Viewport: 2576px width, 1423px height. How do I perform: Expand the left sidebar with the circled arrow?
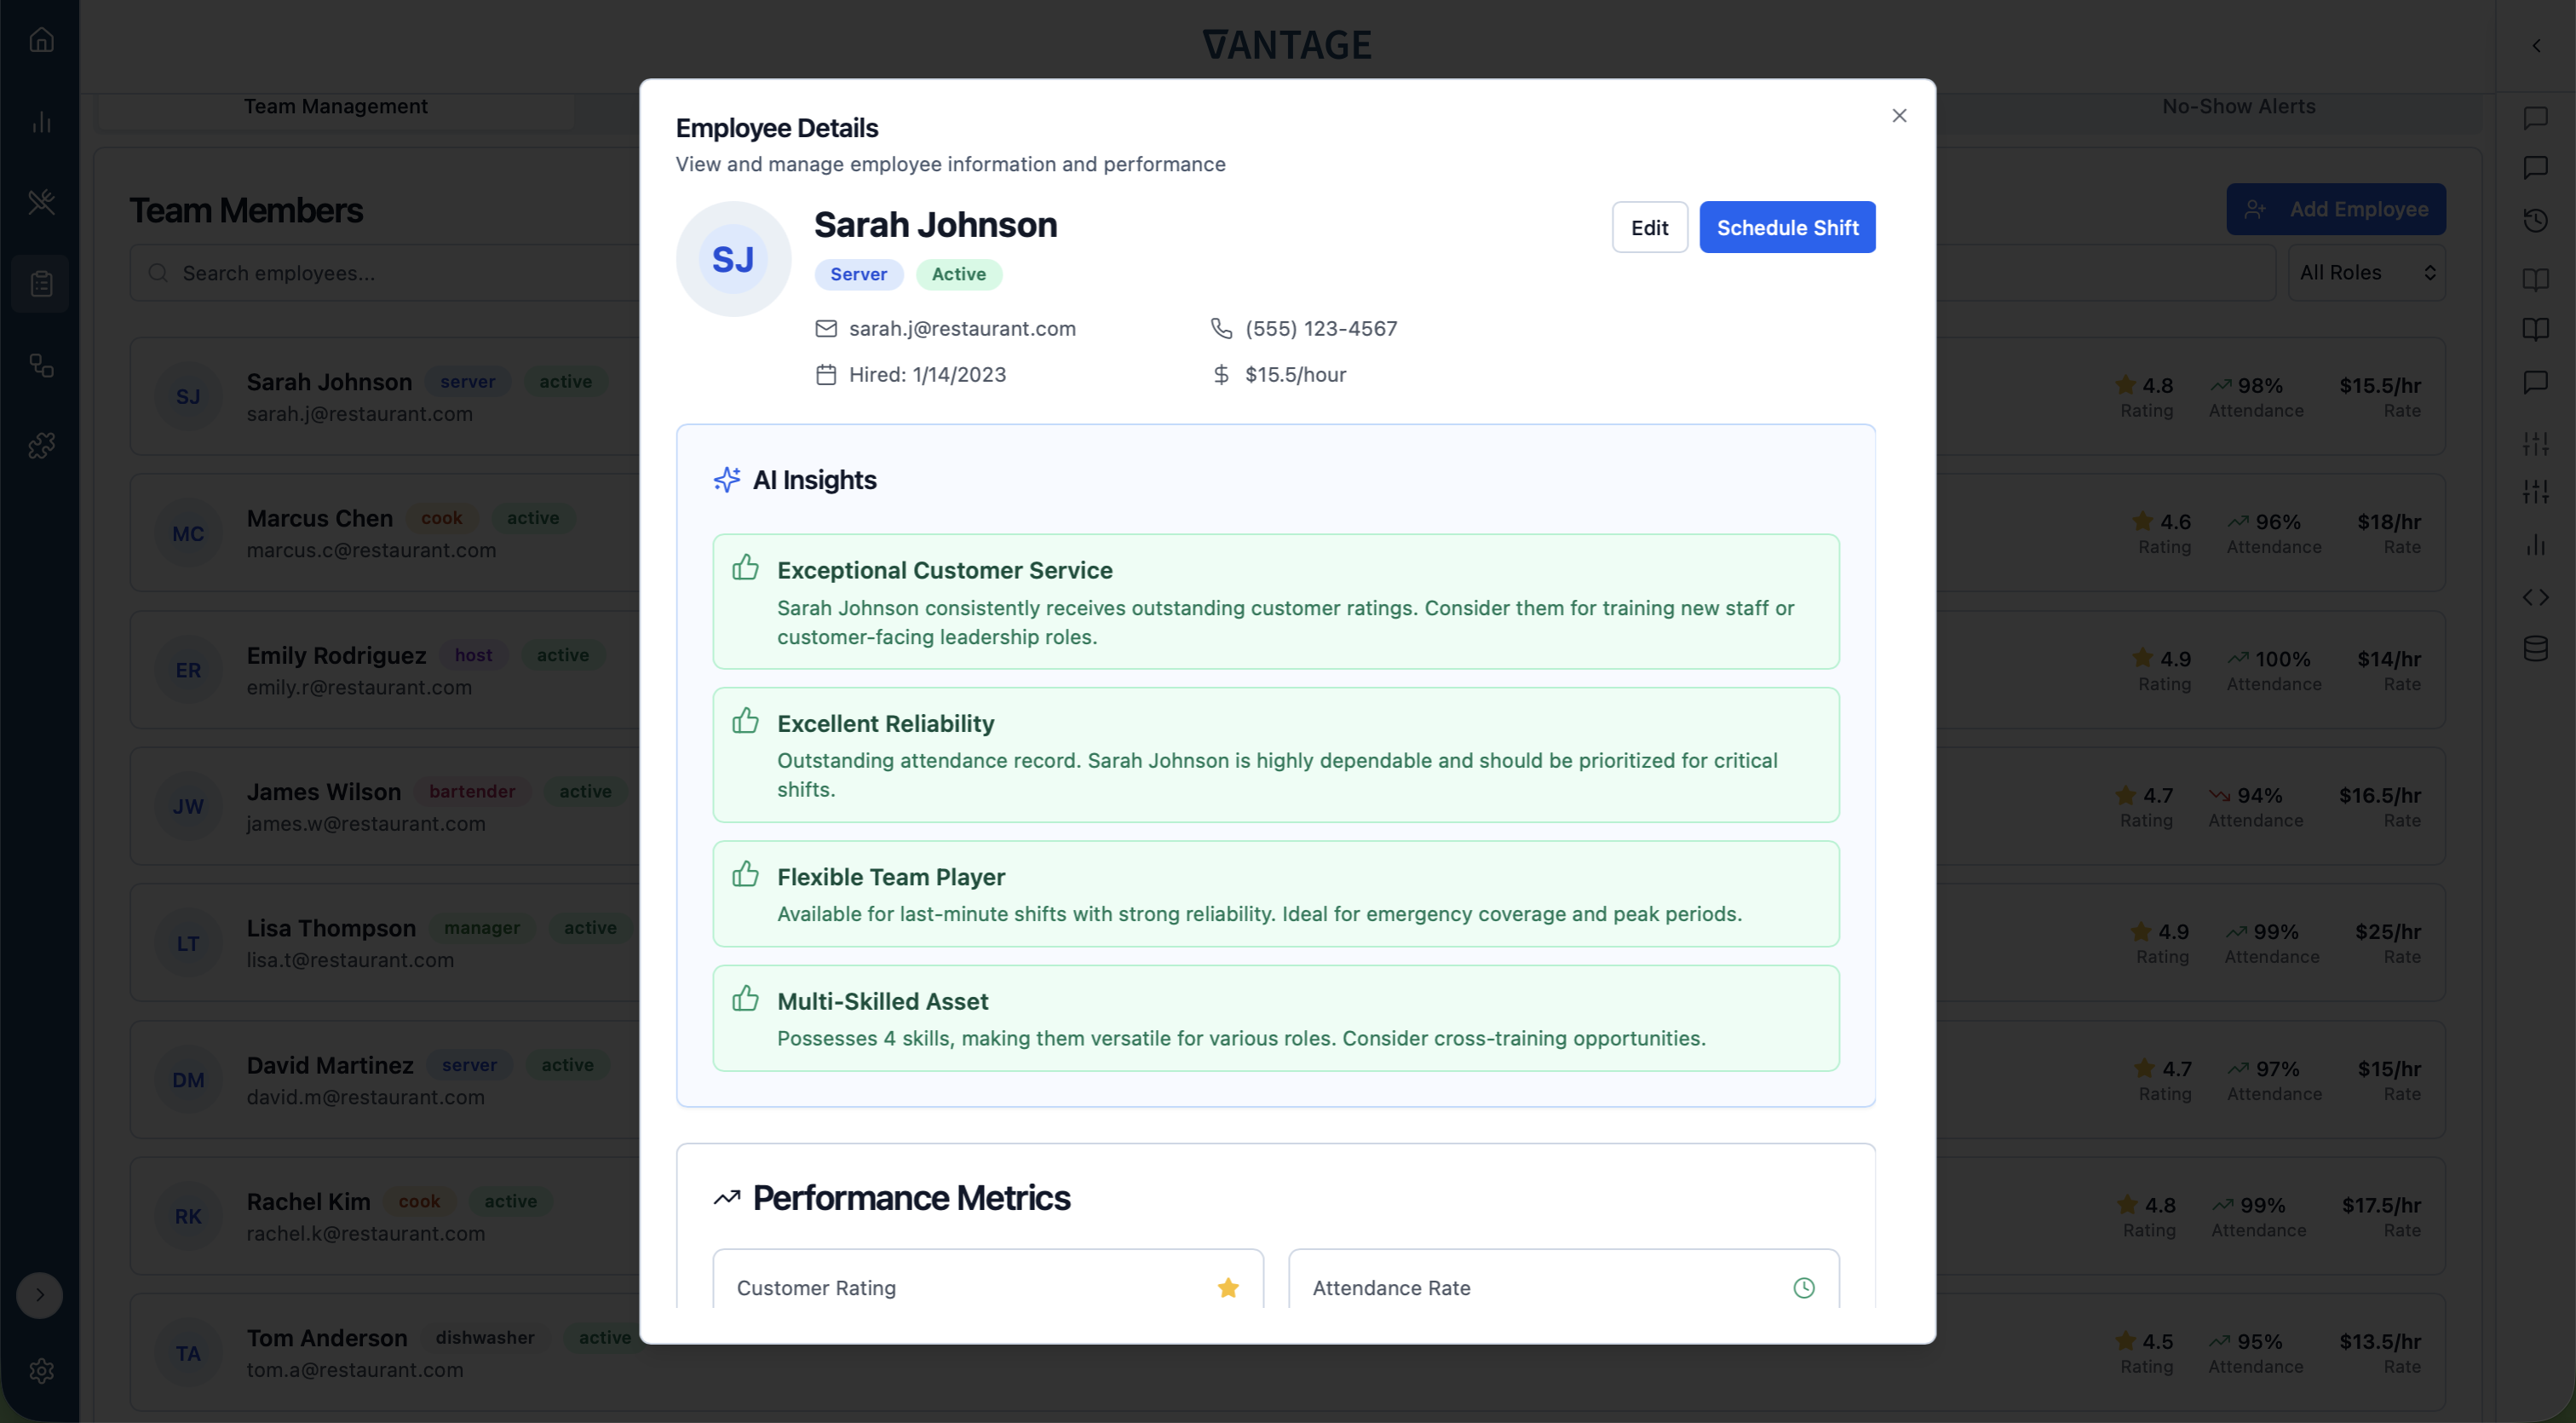41,1294
